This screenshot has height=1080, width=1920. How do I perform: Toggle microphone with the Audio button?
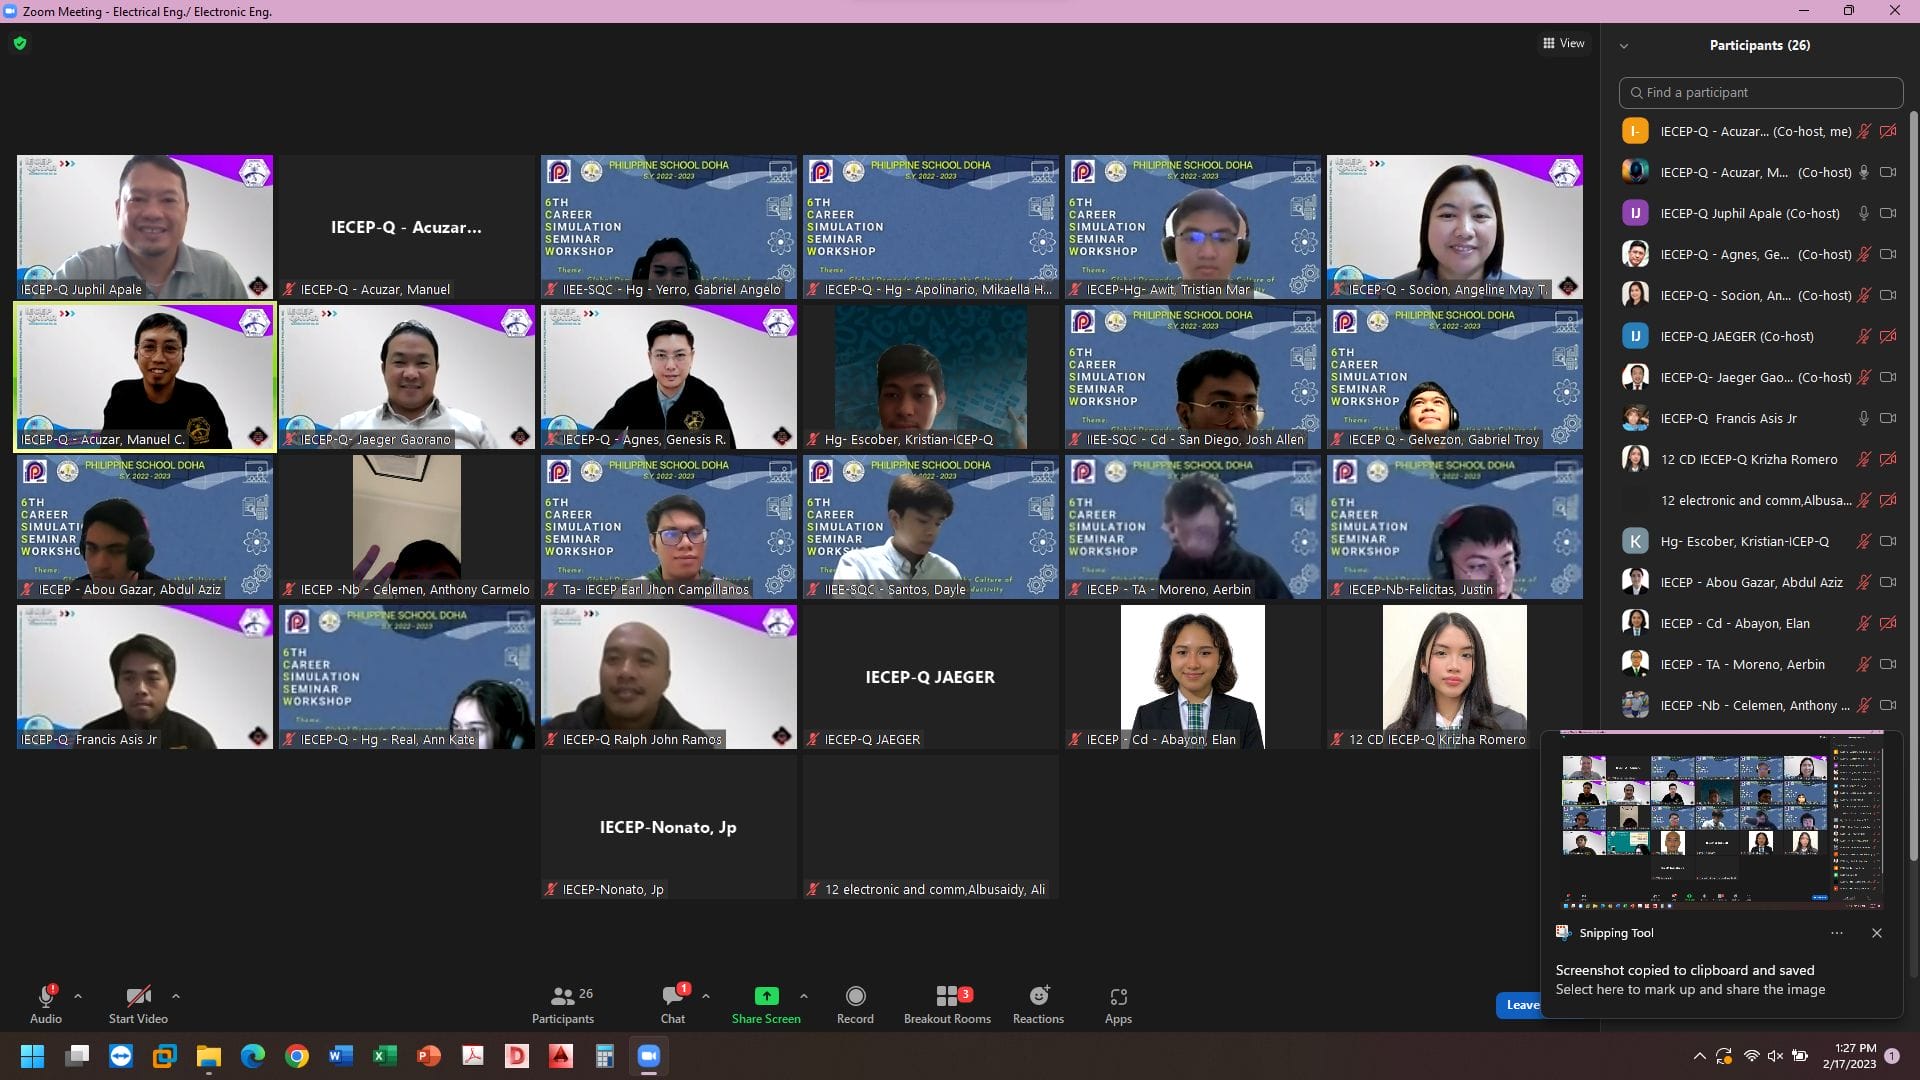(46, 1004)
